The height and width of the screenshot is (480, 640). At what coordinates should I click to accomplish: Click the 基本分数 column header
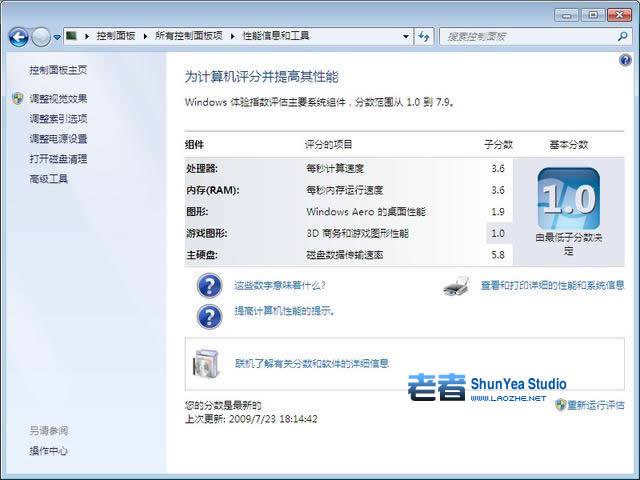click(x=569, y=144)
